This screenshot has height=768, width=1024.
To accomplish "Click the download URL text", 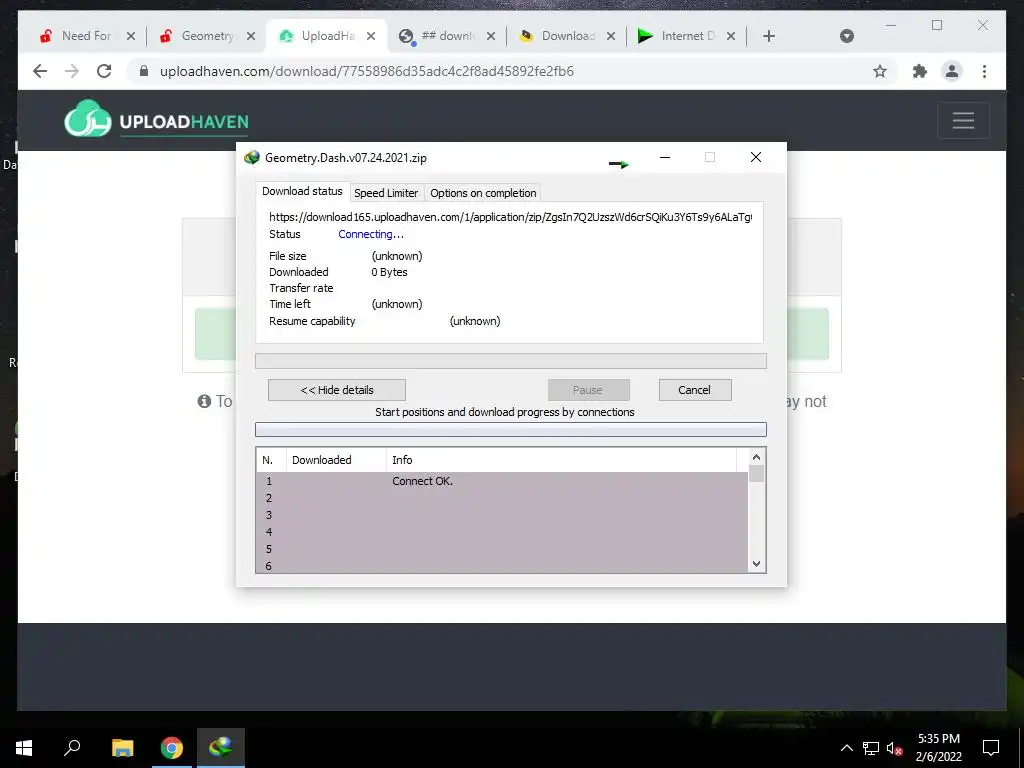I will coord(510,217).
